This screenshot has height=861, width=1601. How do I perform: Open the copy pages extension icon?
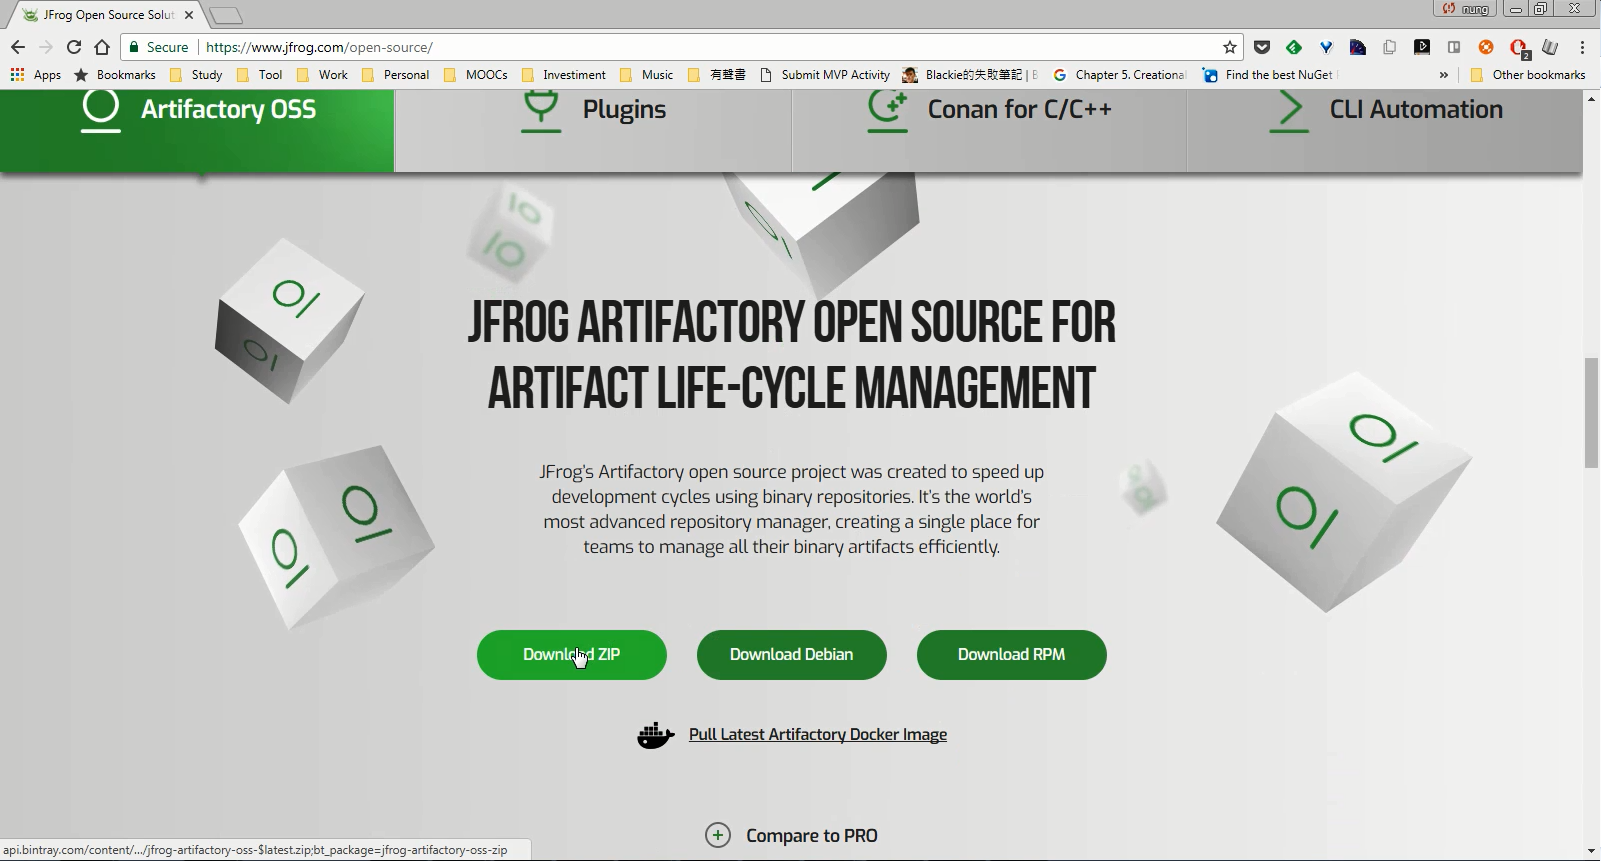tap(1390, 47)
